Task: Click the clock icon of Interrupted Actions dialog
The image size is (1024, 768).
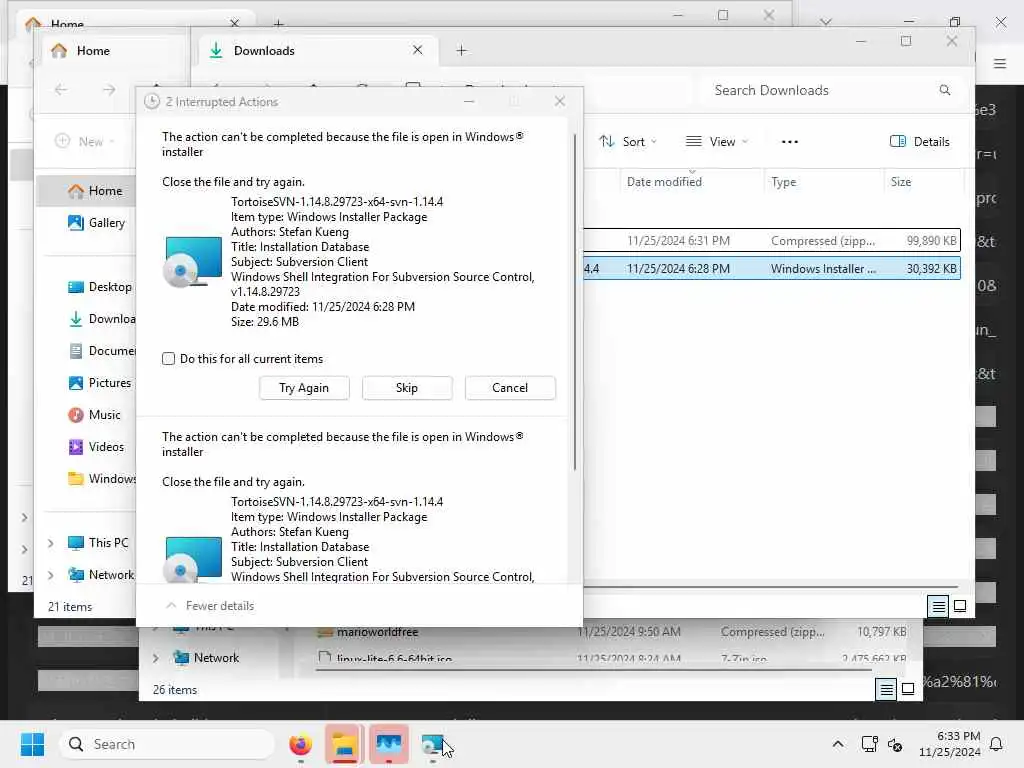Action: point(152,101)
